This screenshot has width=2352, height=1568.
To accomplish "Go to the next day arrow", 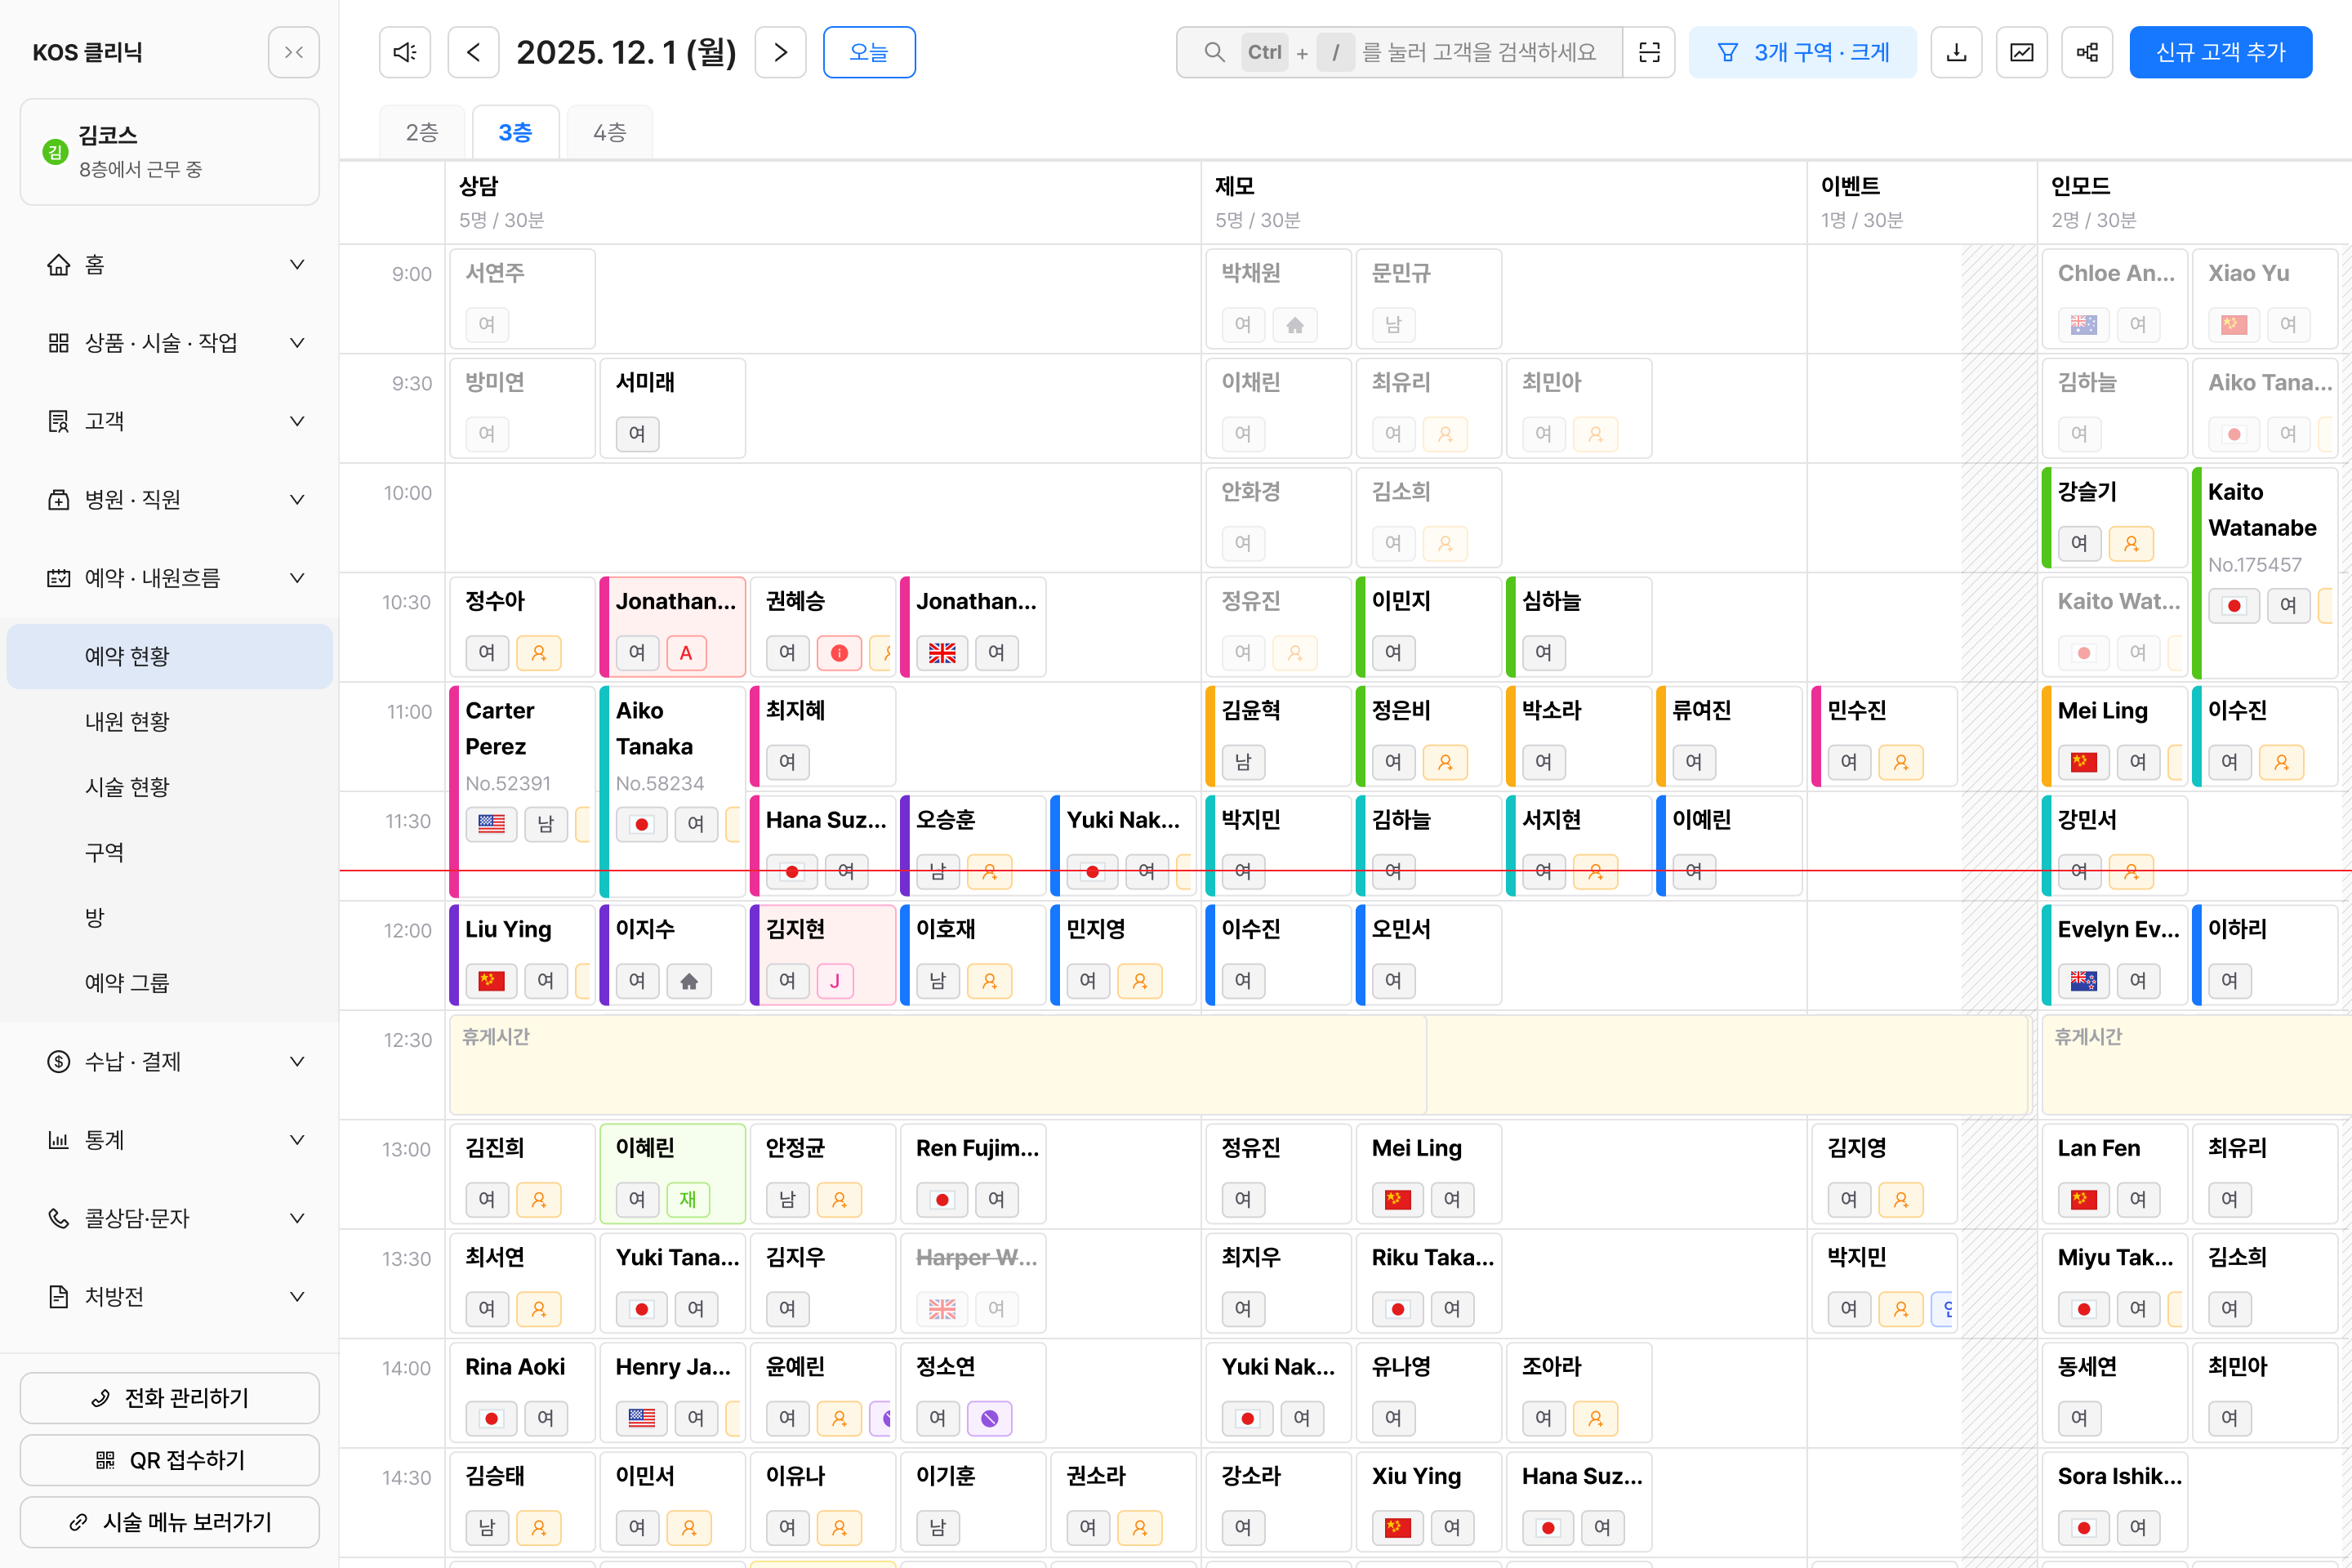I will (780, 52).
